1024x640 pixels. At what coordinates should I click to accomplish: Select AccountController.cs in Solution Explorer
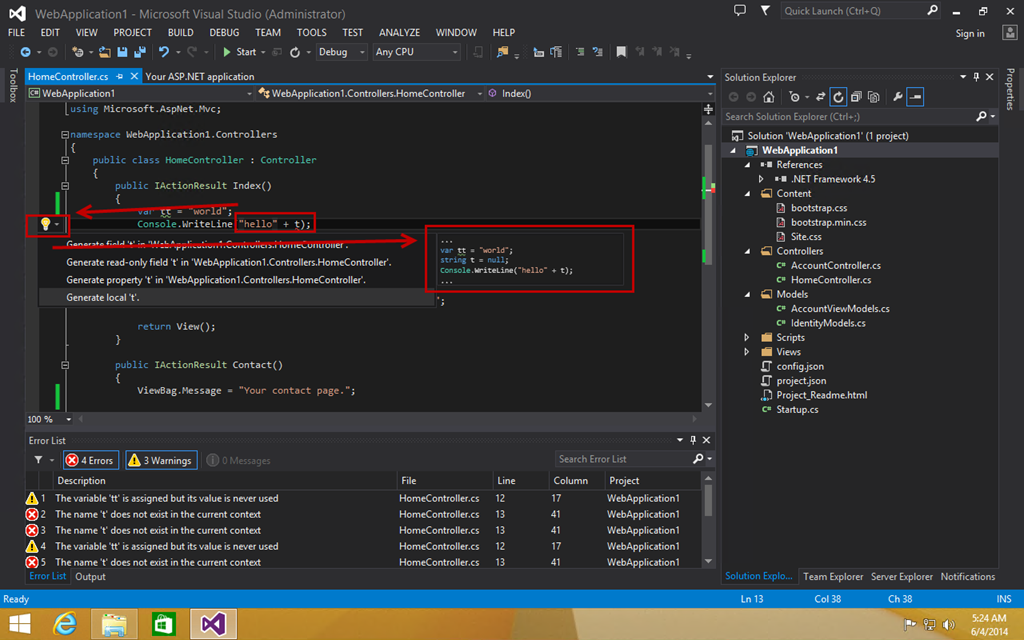click(835, 266)
